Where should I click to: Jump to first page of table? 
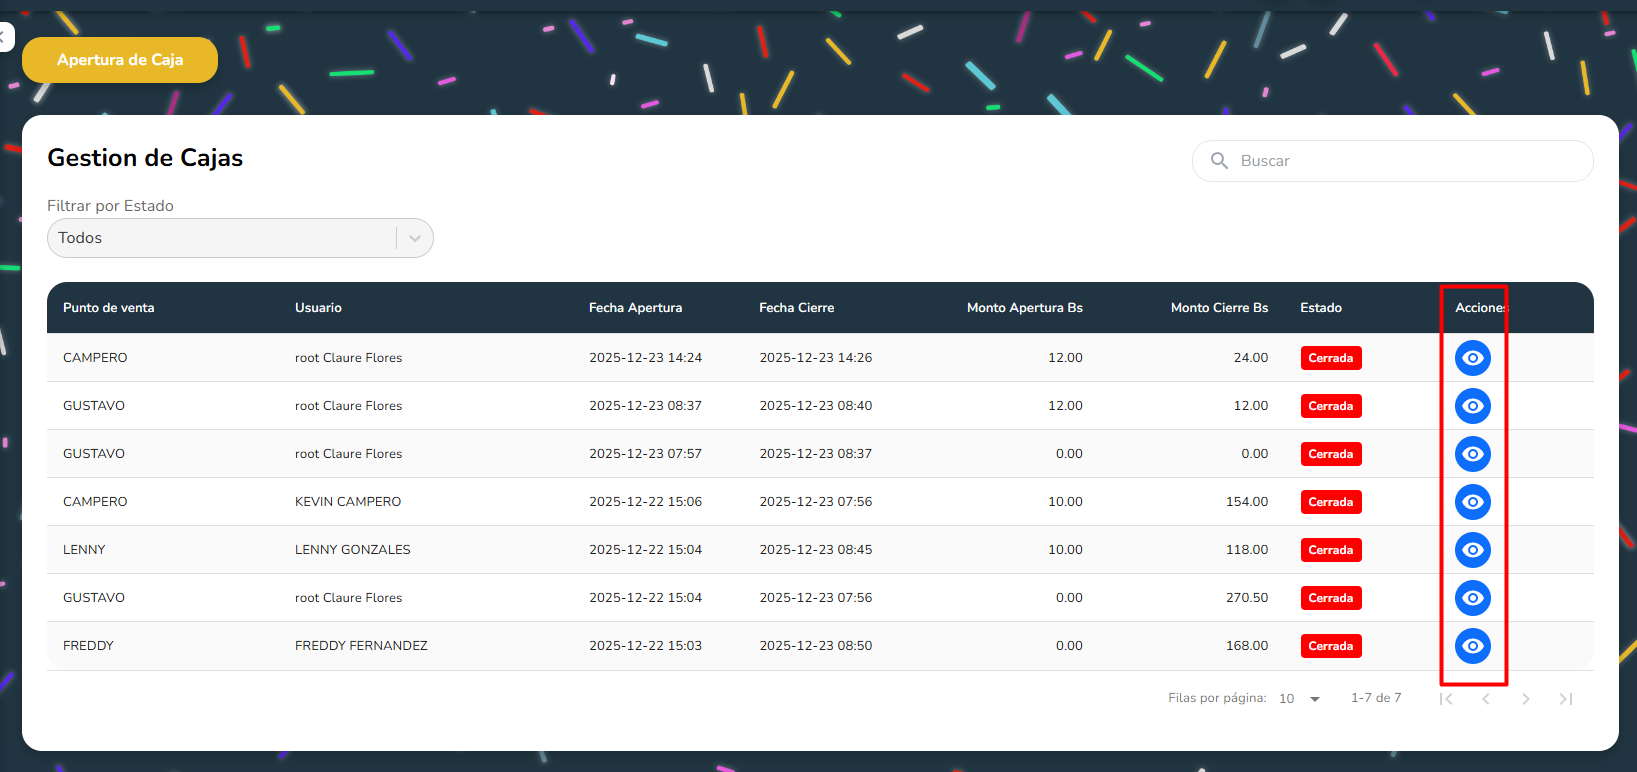tap(1446, 699)
